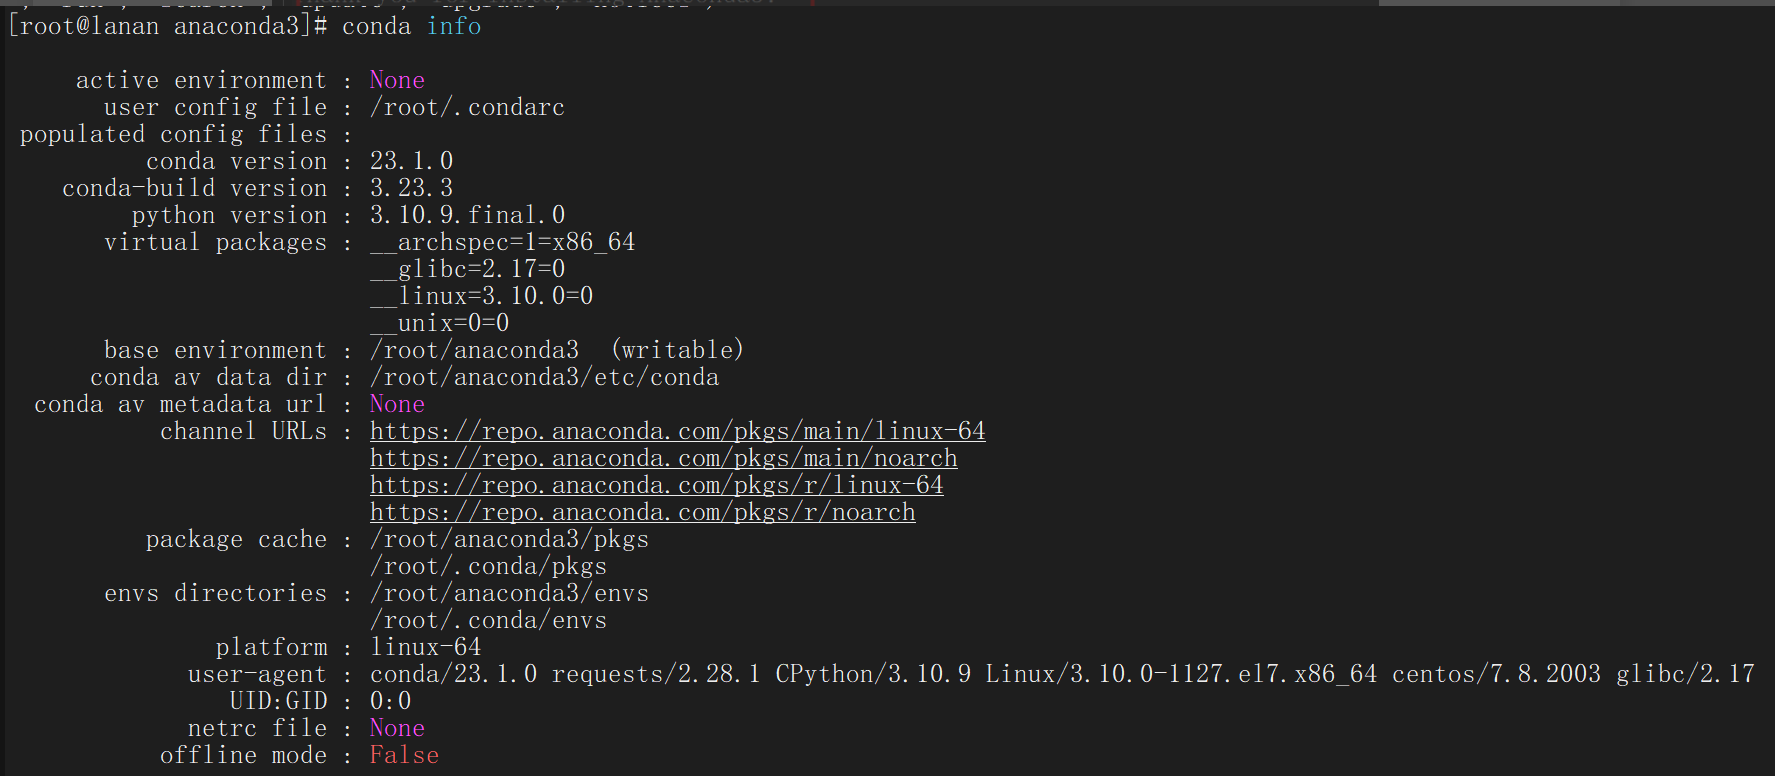Click the /root/anaconda3/etc/conda data dir path
The width and height of the screenshot is (1775, 776).
pyautogui.click(x=544, y=377)
